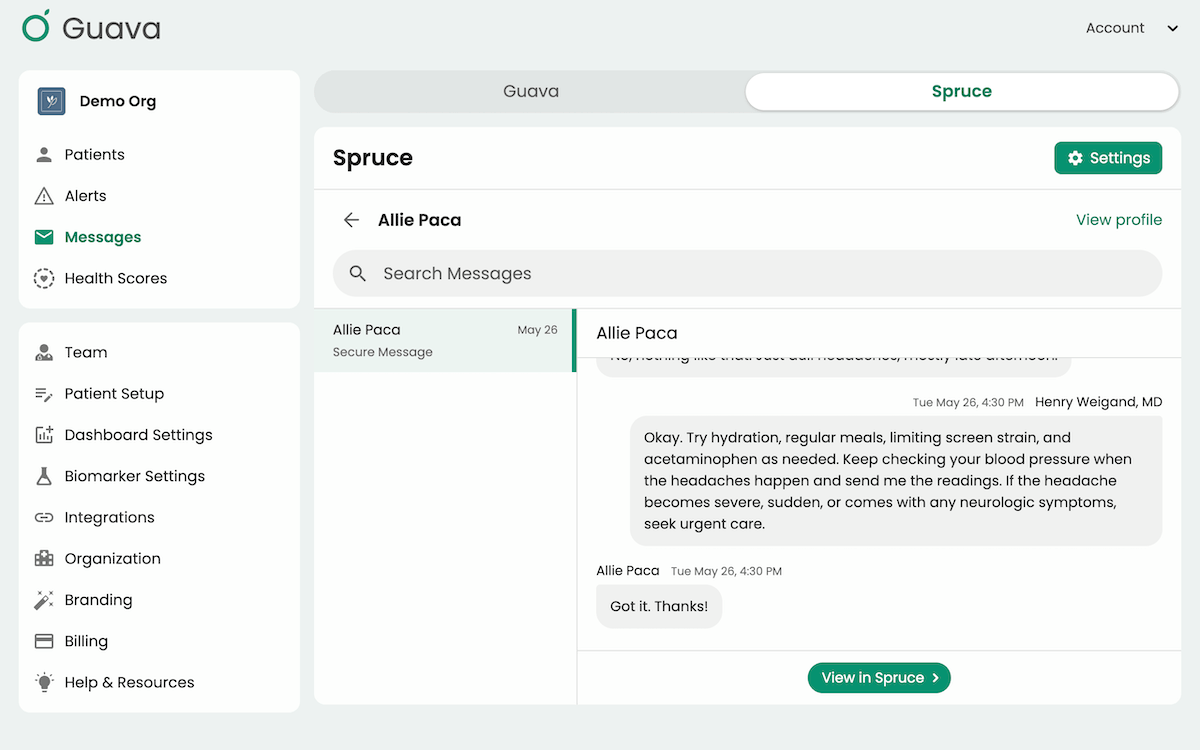Click the Allie Paca conversation header
Image resolution: width=1200 pixels, height=750 pixels.
(x=637, y=333)
